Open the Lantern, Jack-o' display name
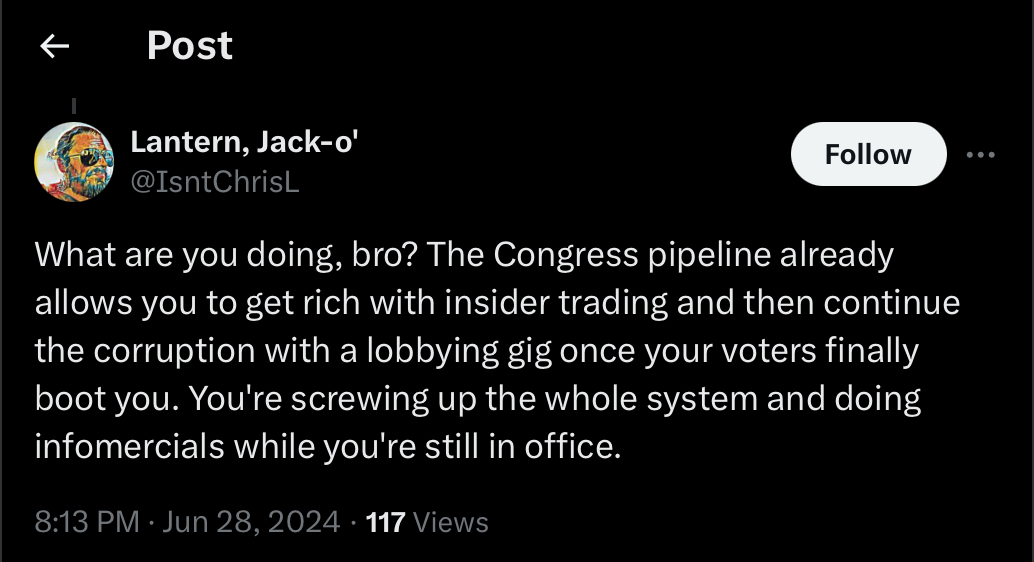 click(244, 142)
